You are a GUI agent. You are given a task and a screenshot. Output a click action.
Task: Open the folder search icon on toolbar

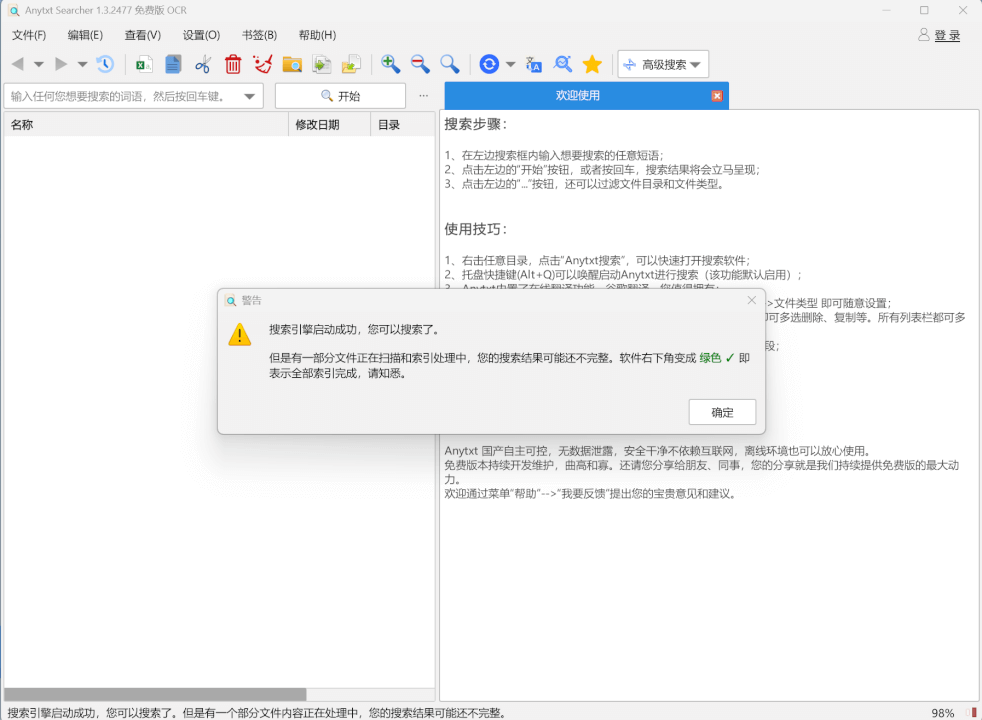[292, 63]
